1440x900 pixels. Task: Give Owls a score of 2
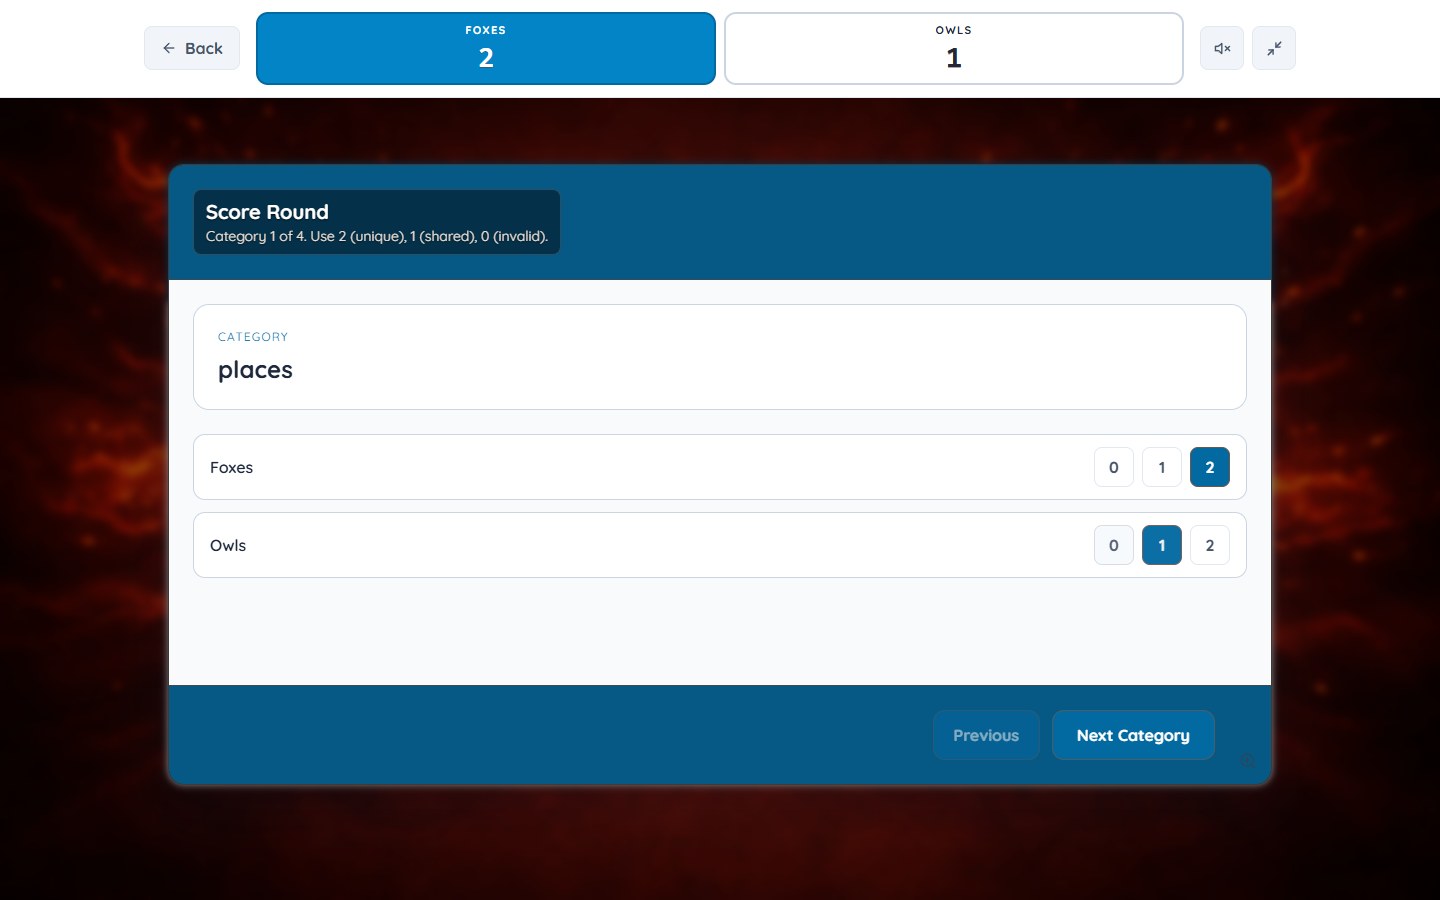tap(1210, 545)
